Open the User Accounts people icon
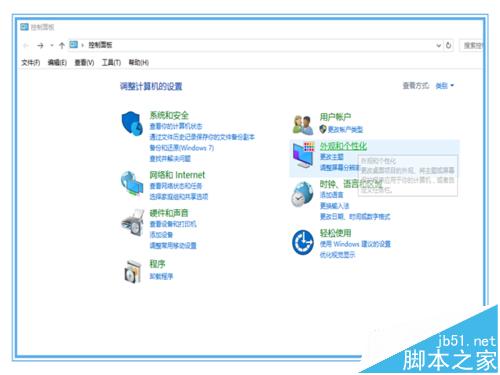This screenshot has width=500, height=375. [303, 125]
